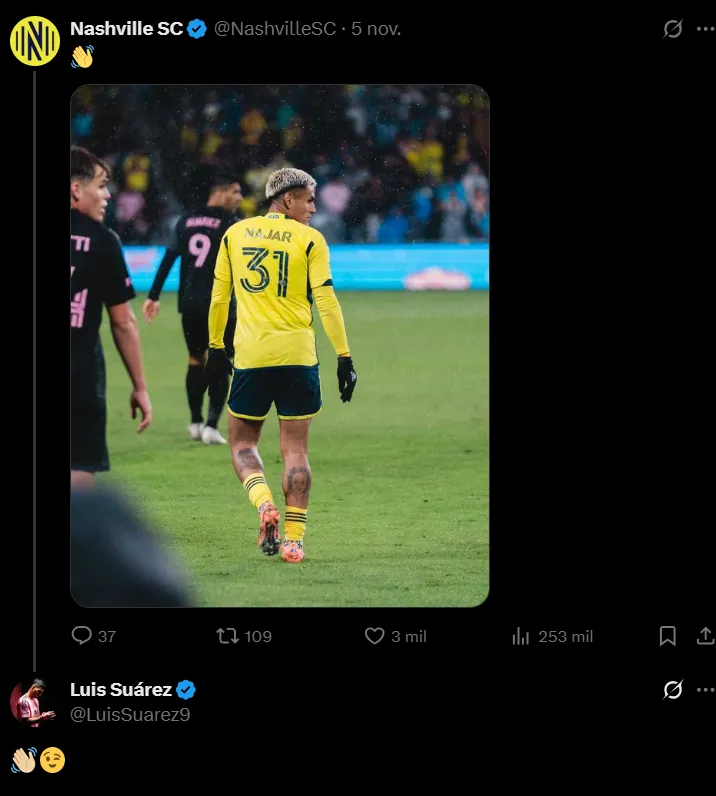Viewport: 716px width, 796px height.
Task: Enlarge the Najar 31 jersey photo
Action: coord(279,345)
